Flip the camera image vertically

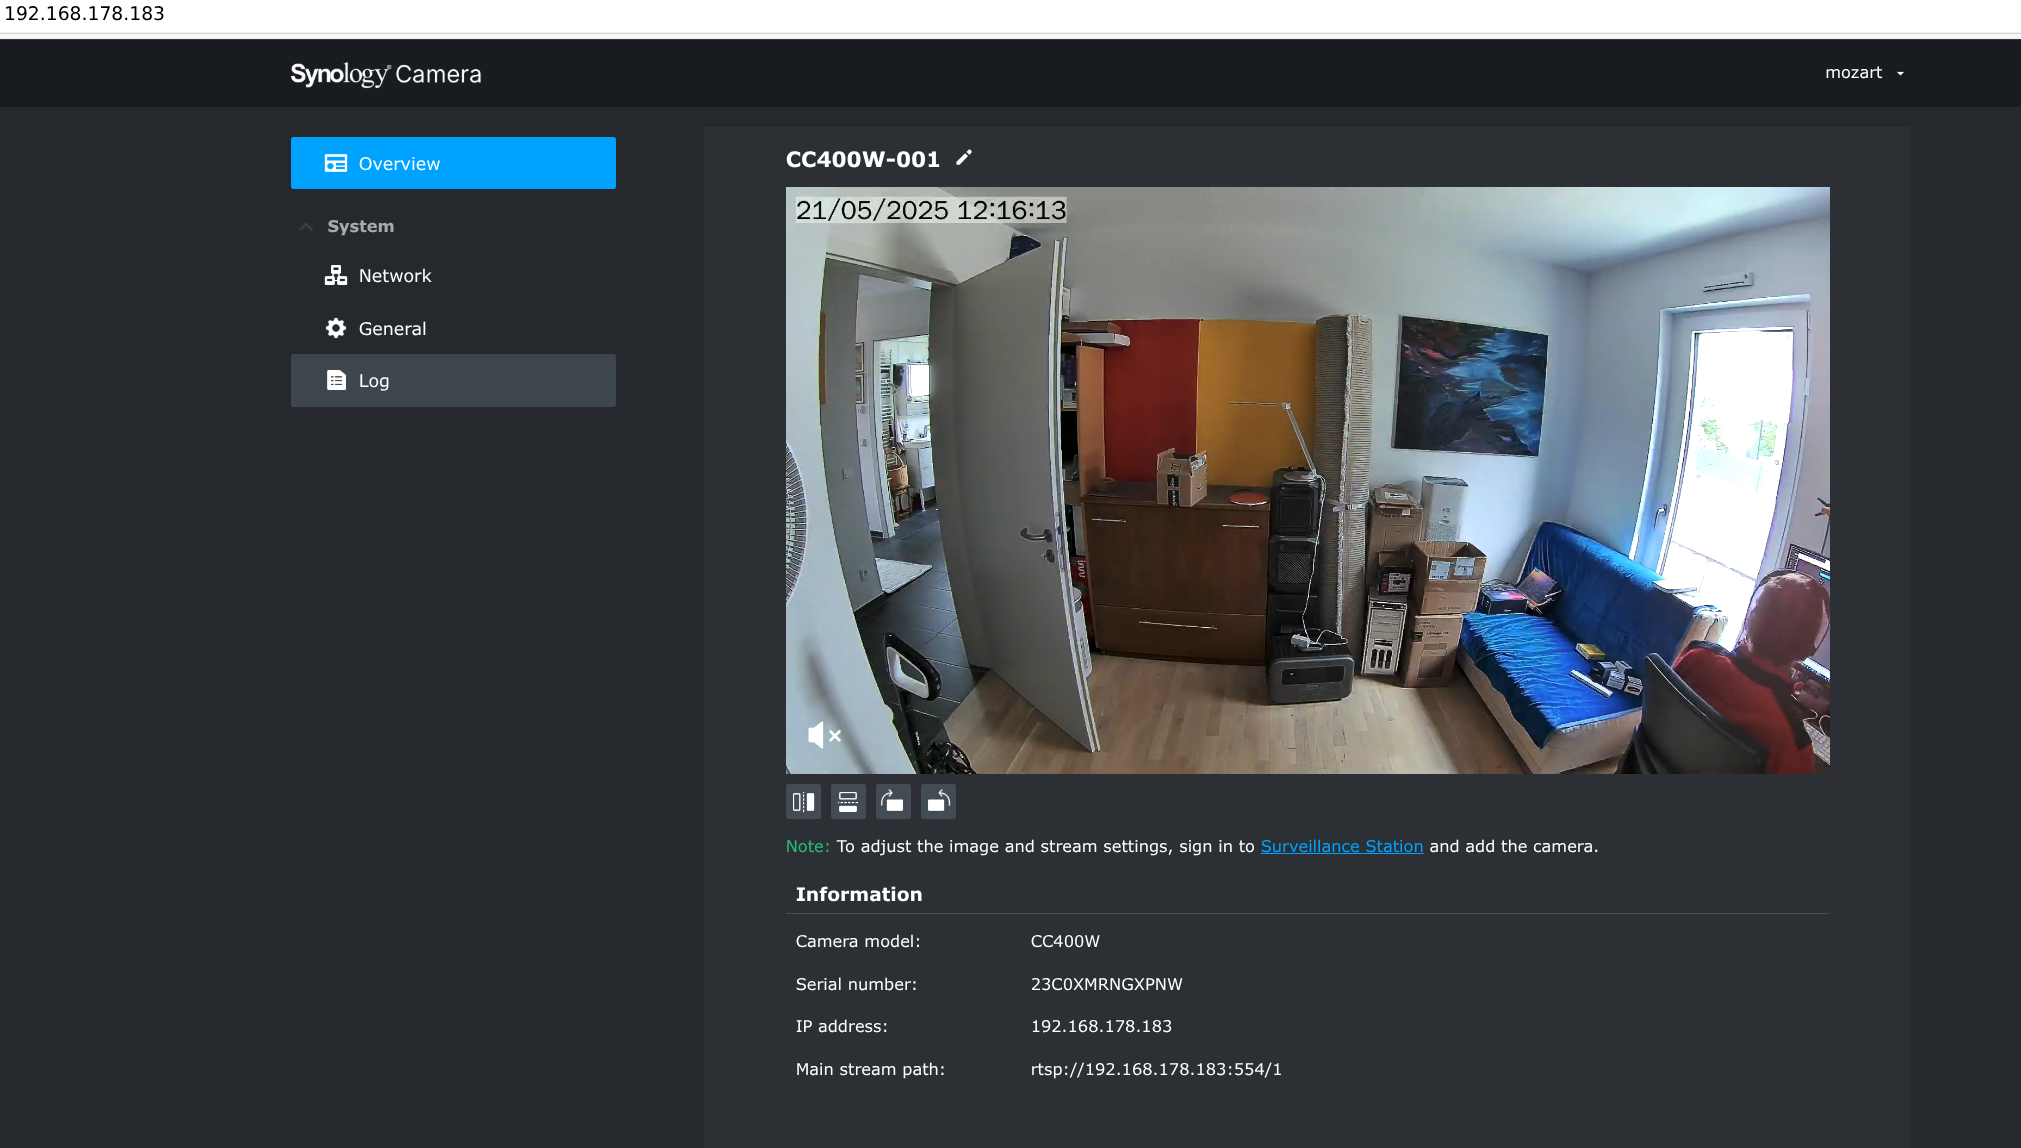tap(848, 801)
